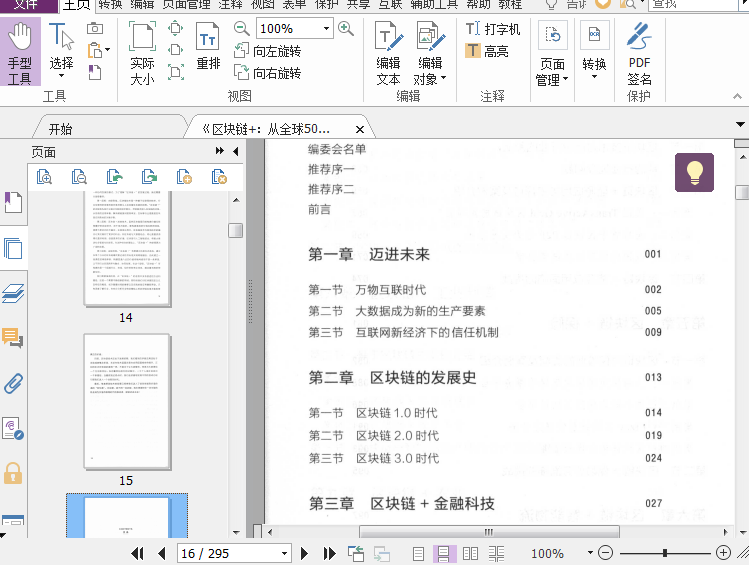Open the clipboard paste icon
This screenshot has width=749, height=565.
[x=95, y=50]
